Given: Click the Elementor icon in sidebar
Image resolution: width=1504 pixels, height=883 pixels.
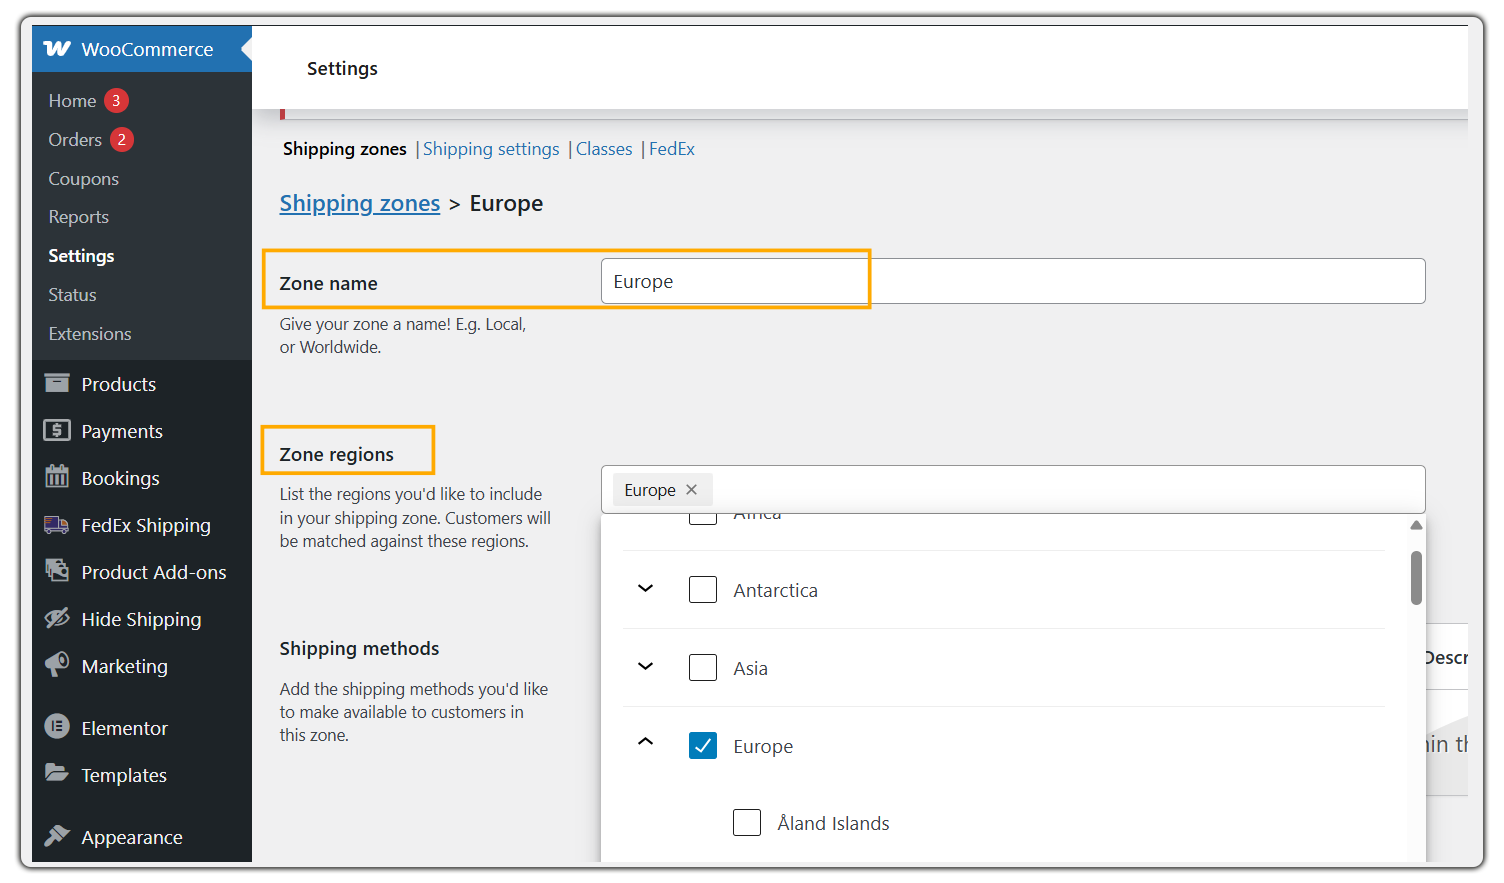Looking at the screenshot, I should tap(57, 727).
